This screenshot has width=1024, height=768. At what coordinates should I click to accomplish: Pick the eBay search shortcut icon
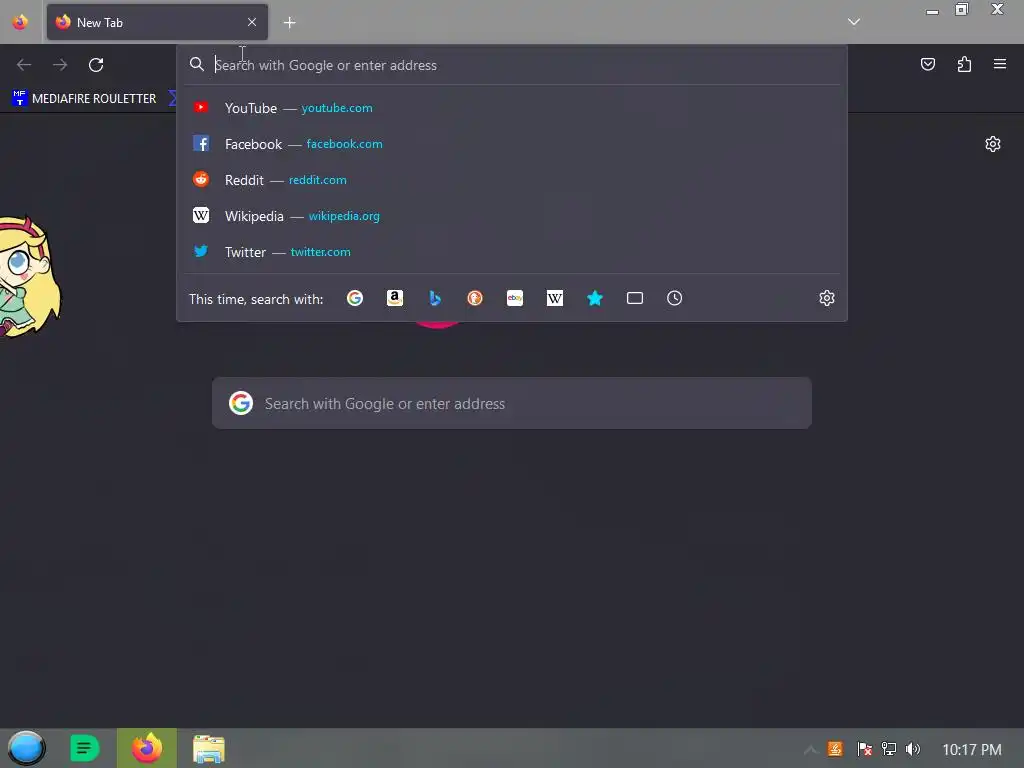pyautogui.click(x=515, y=298)
